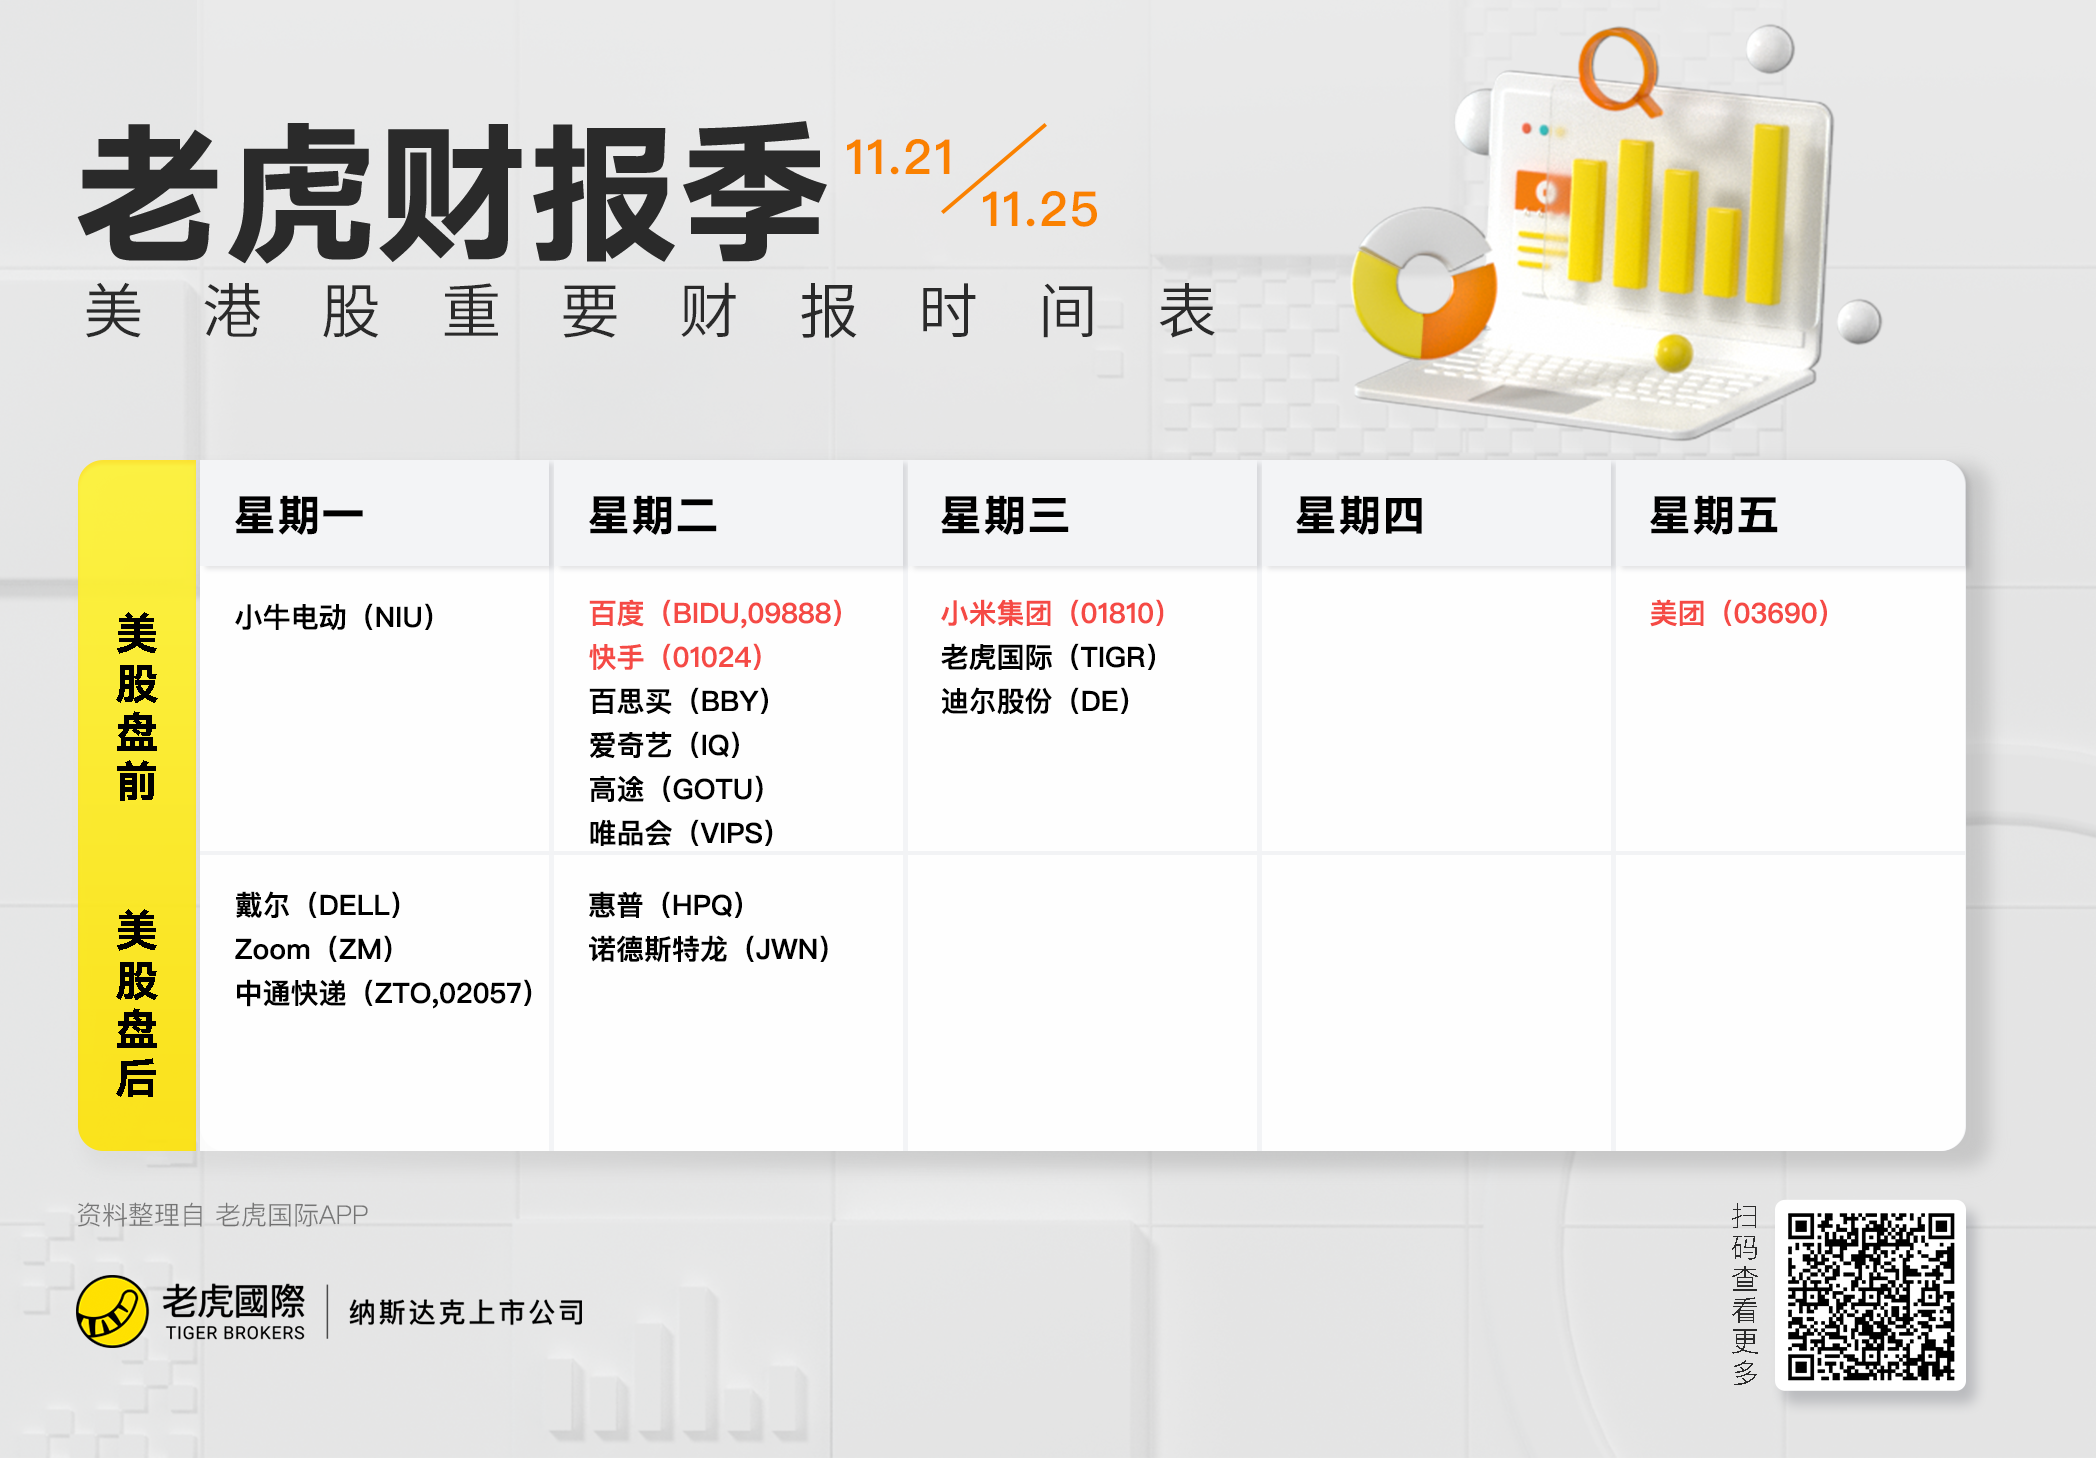Click 美团 (03690) entry

click(x=1740, y=613)
